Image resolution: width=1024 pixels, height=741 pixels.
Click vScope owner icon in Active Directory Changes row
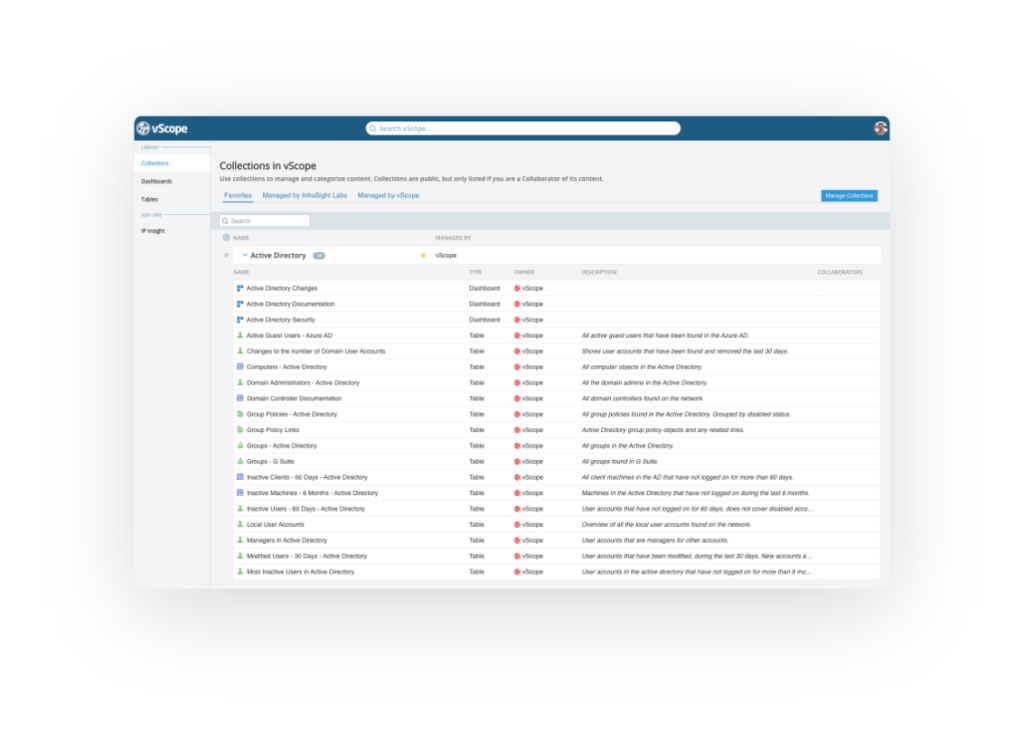coord(517,288)
